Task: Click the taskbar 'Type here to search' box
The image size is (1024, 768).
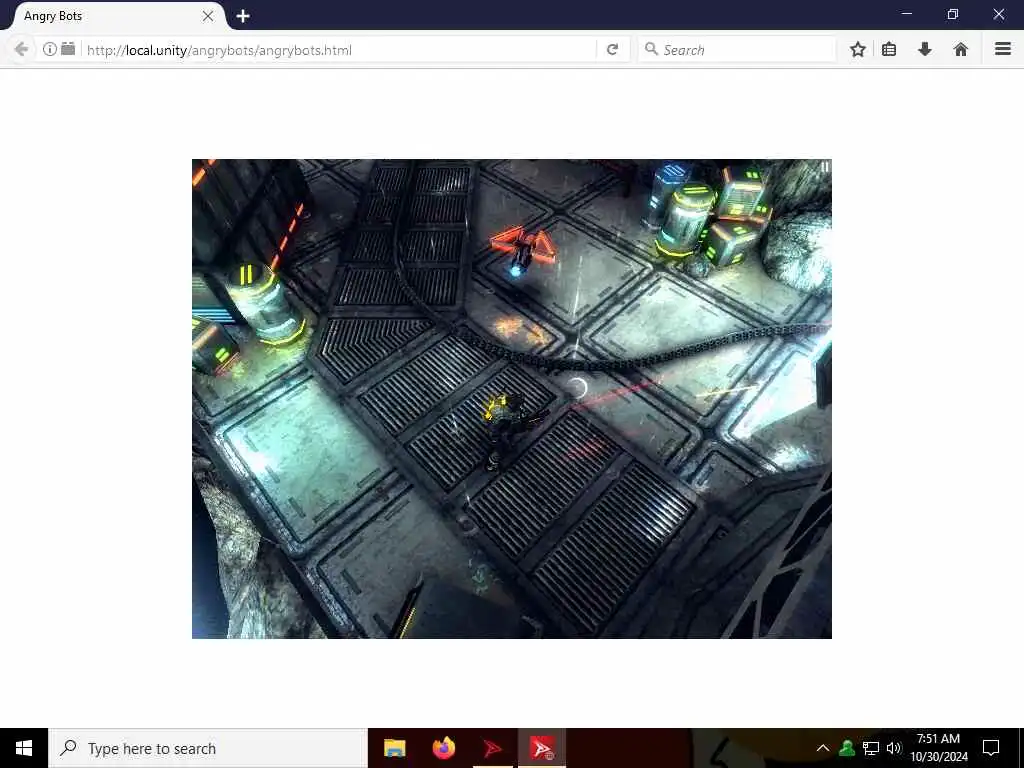Action: pos(208,748)
